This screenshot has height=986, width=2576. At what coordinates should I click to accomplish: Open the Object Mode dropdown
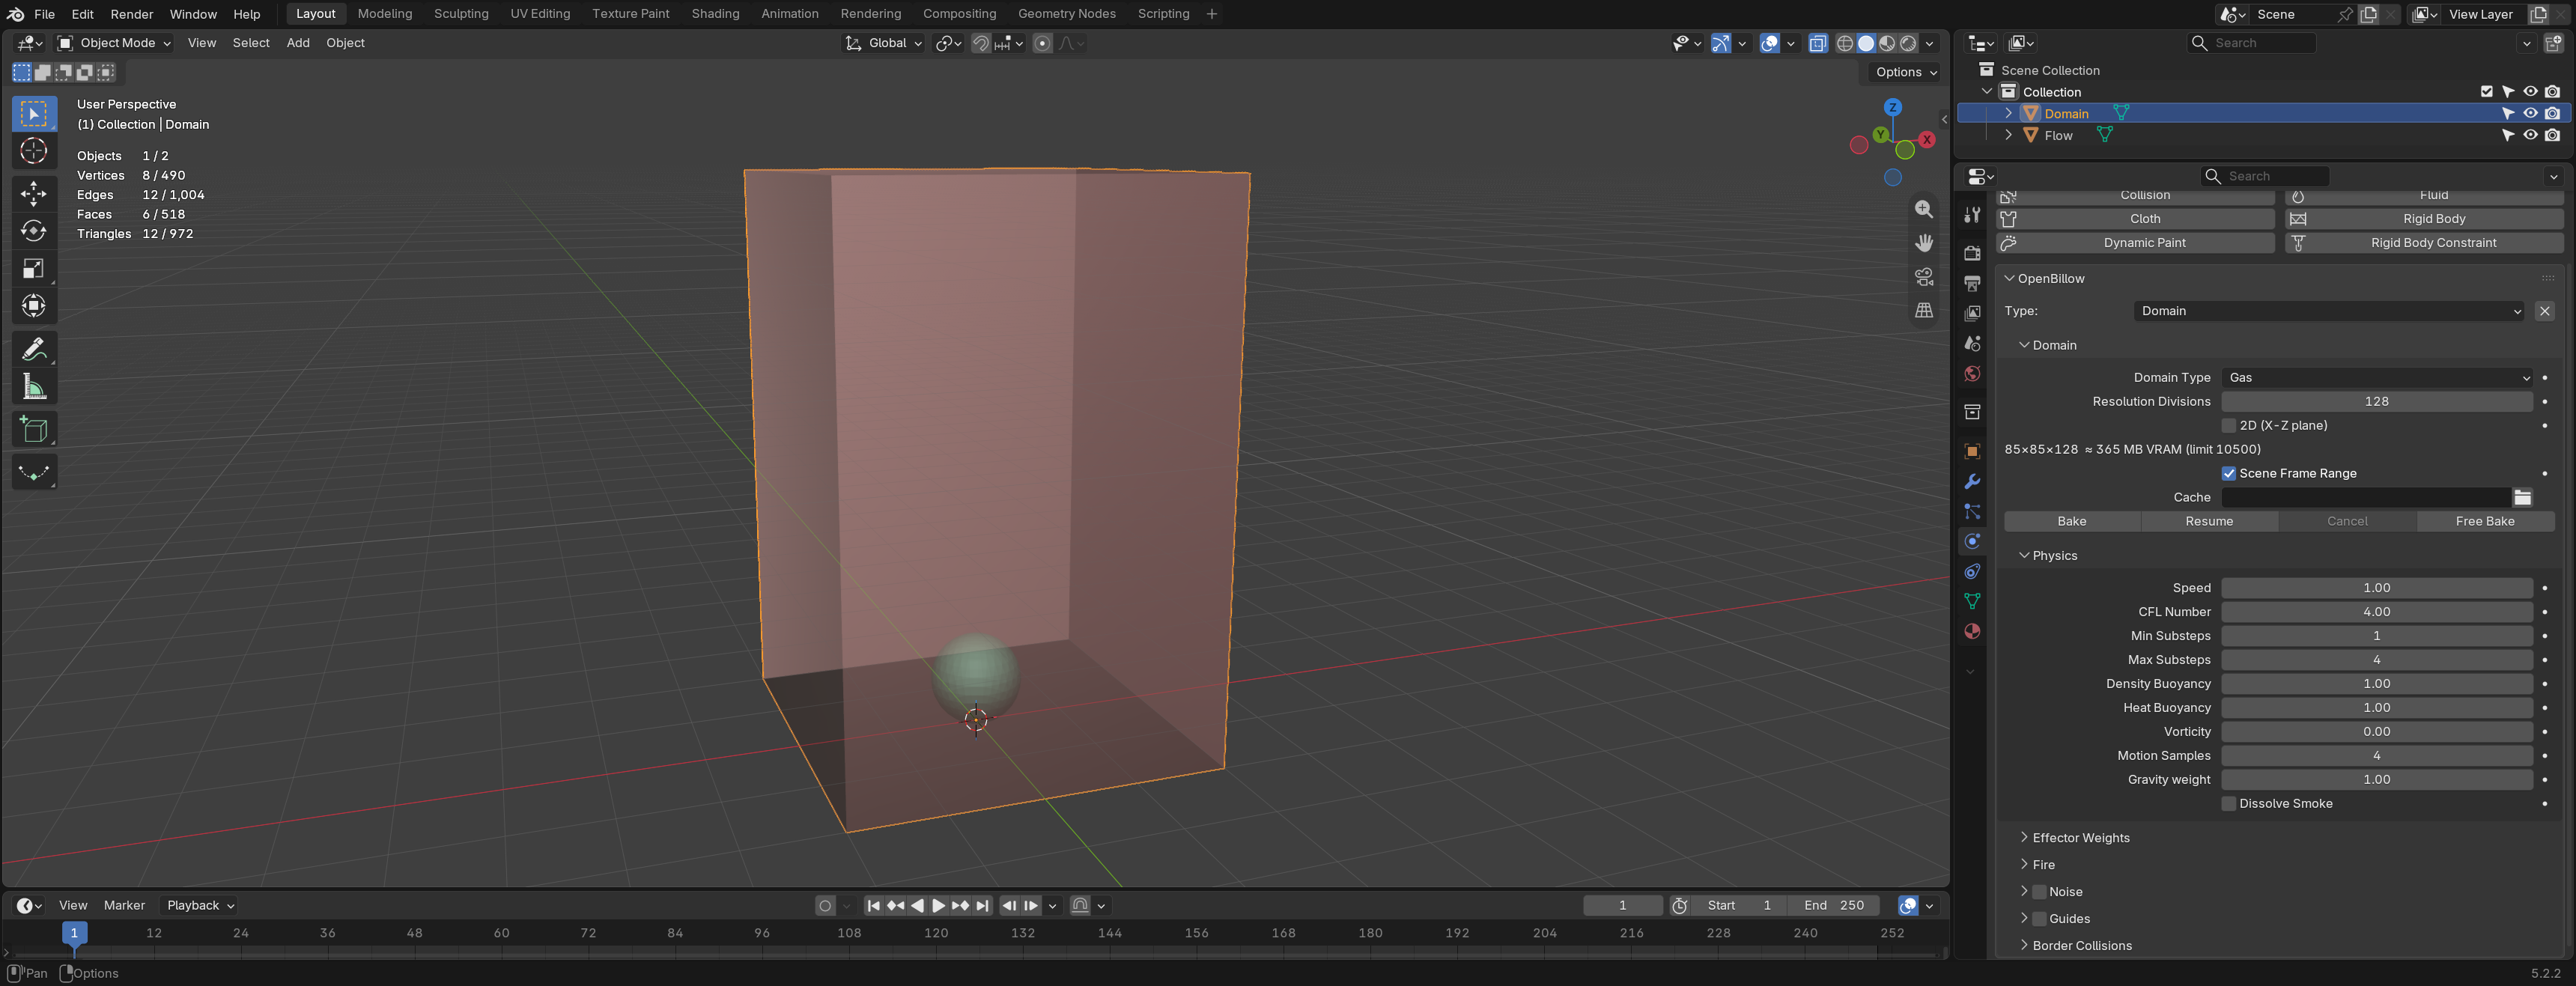(x=114, y=43)
